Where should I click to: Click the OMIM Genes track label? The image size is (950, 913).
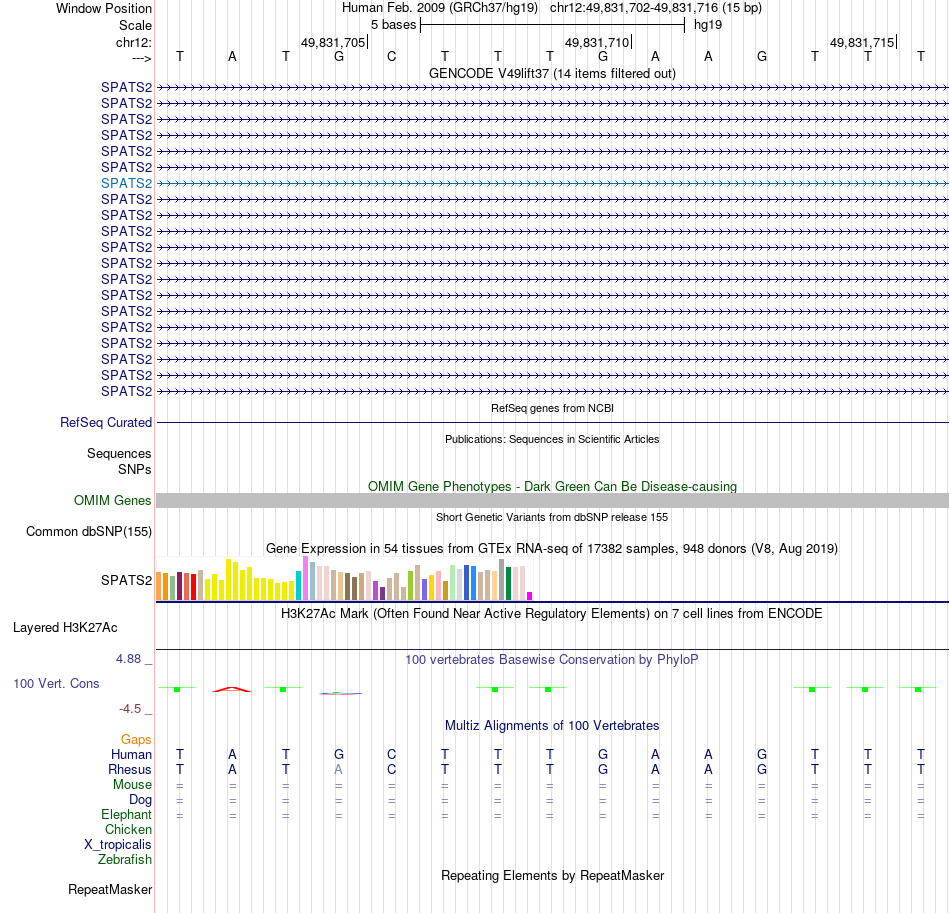(x=112, y=500)
